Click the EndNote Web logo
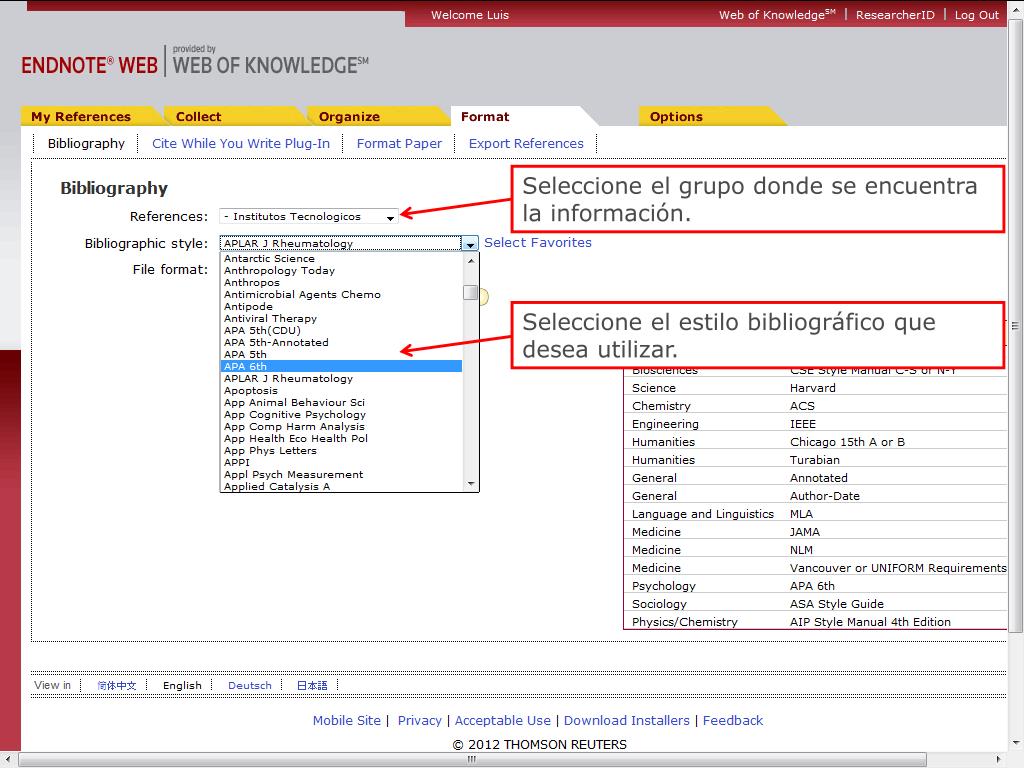The width and height of the screenshot is (1024, 768). coord(89,65)
